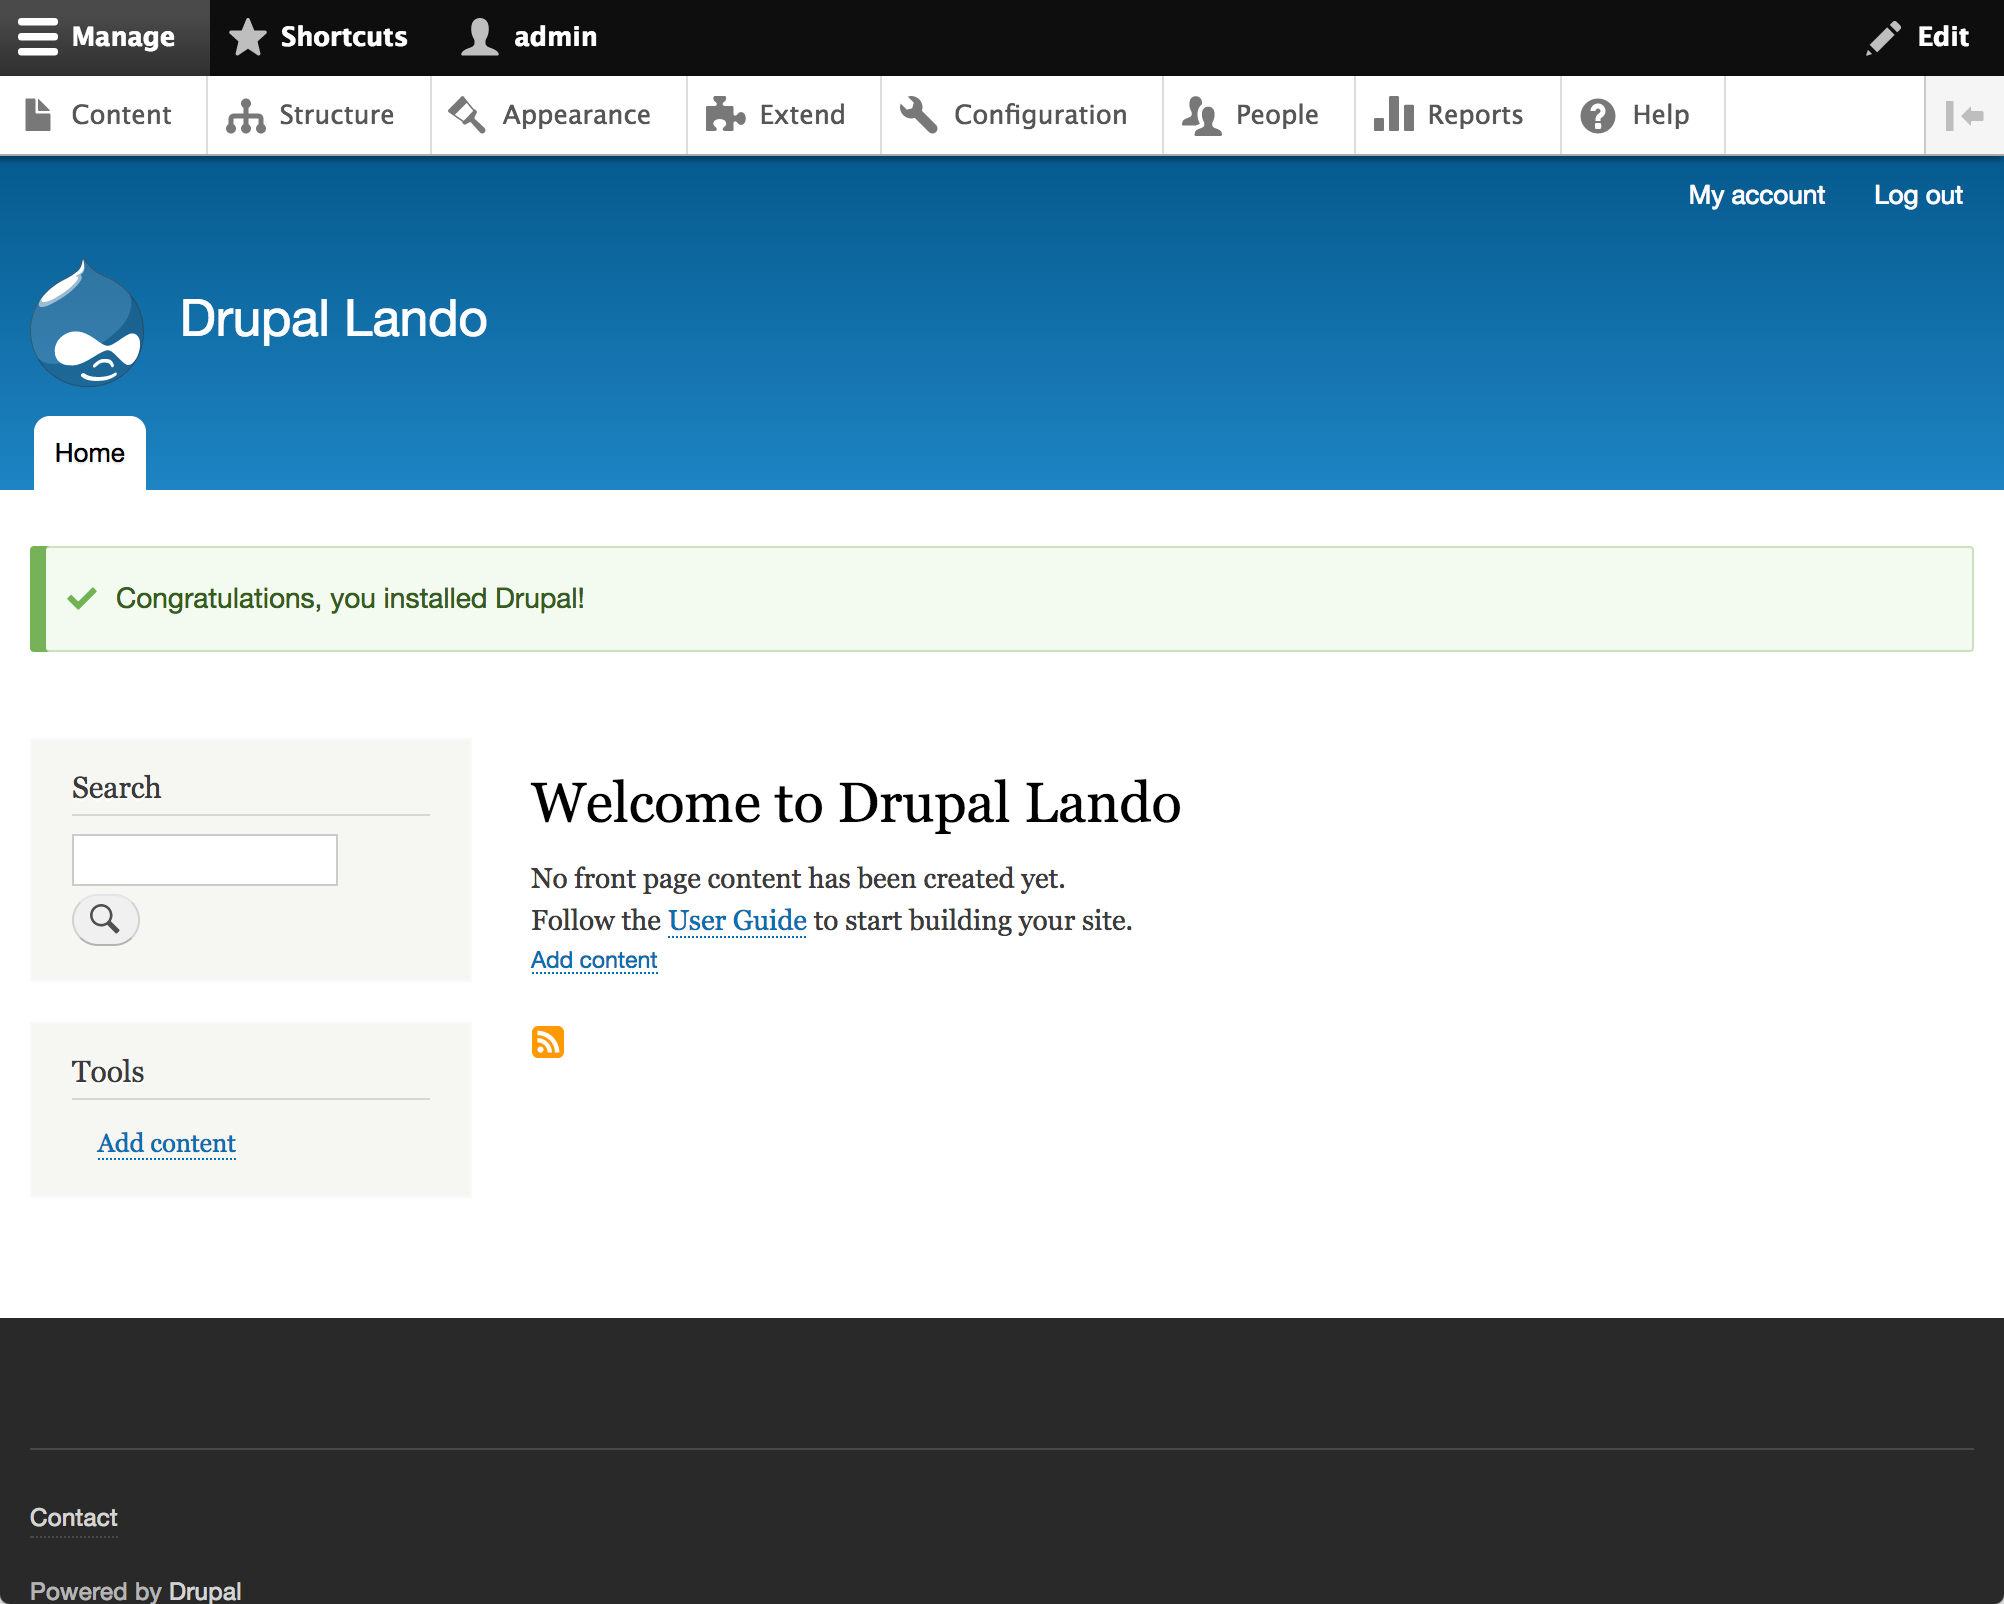
Task: Open Configuration via the wrench icon
Action: coord(918,115)
